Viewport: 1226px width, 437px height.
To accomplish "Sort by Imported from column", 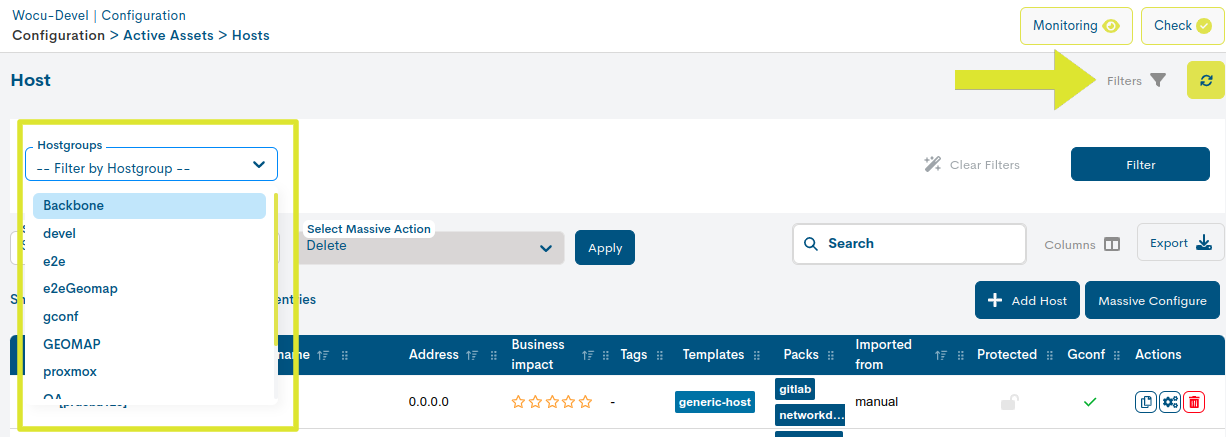I will pos(942,355).
